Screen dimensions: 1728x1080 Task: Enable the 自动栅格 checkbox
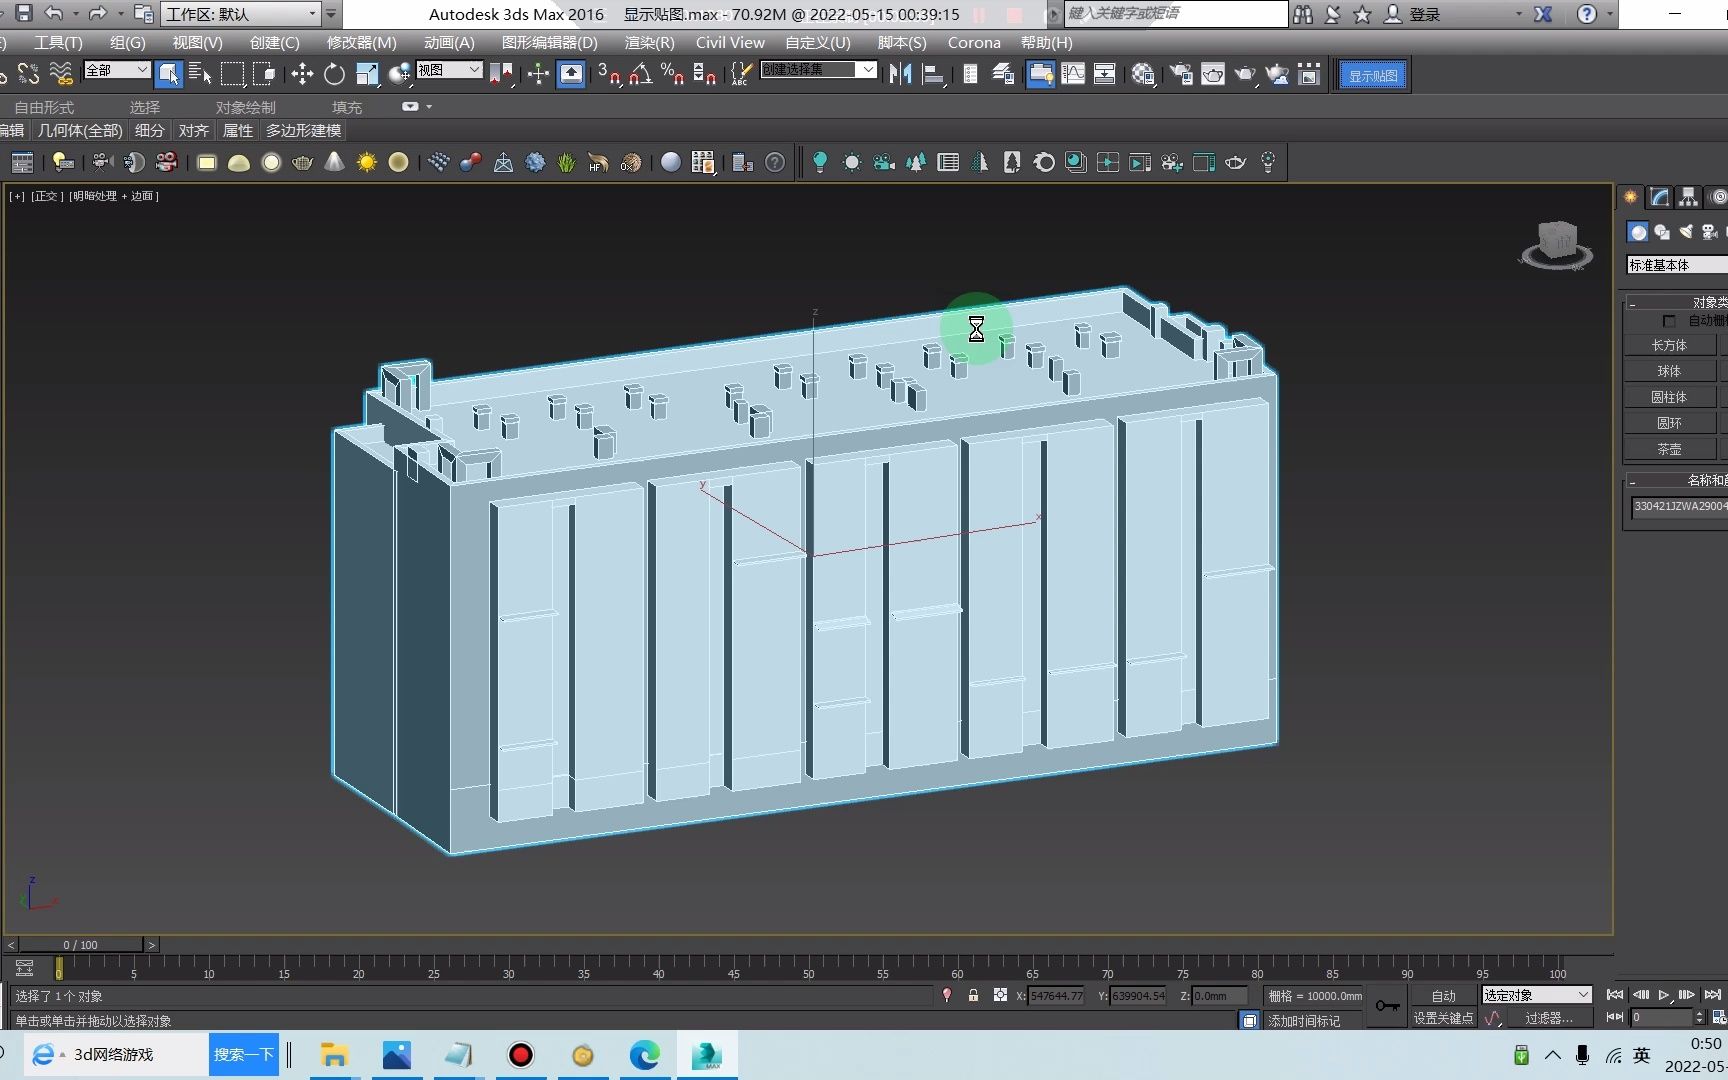1668,321
